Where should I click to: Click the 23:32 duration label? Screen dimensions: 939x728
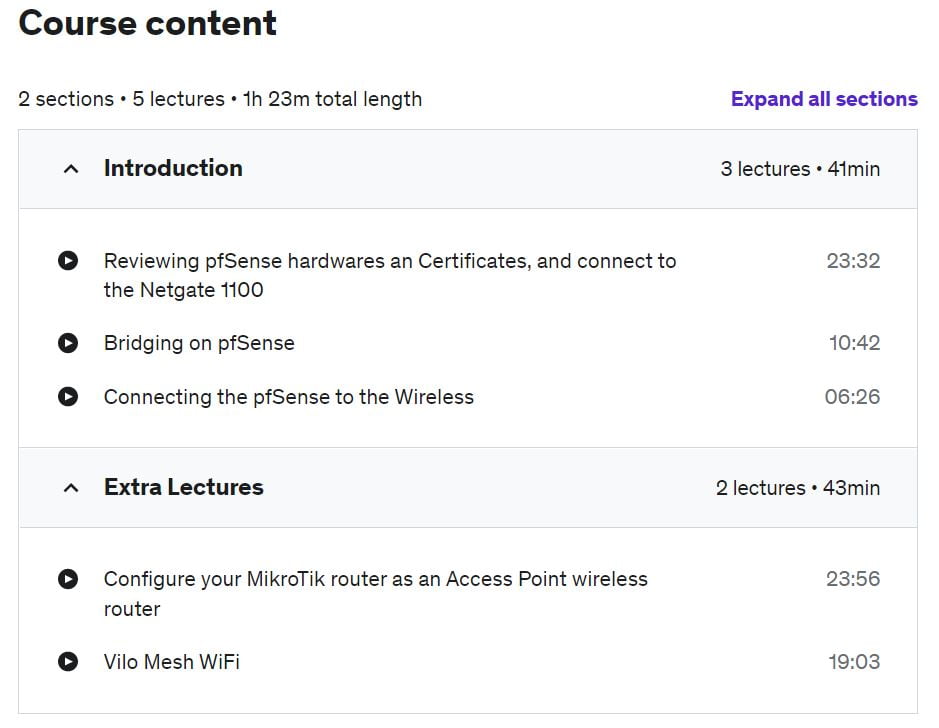pos(853,260)
